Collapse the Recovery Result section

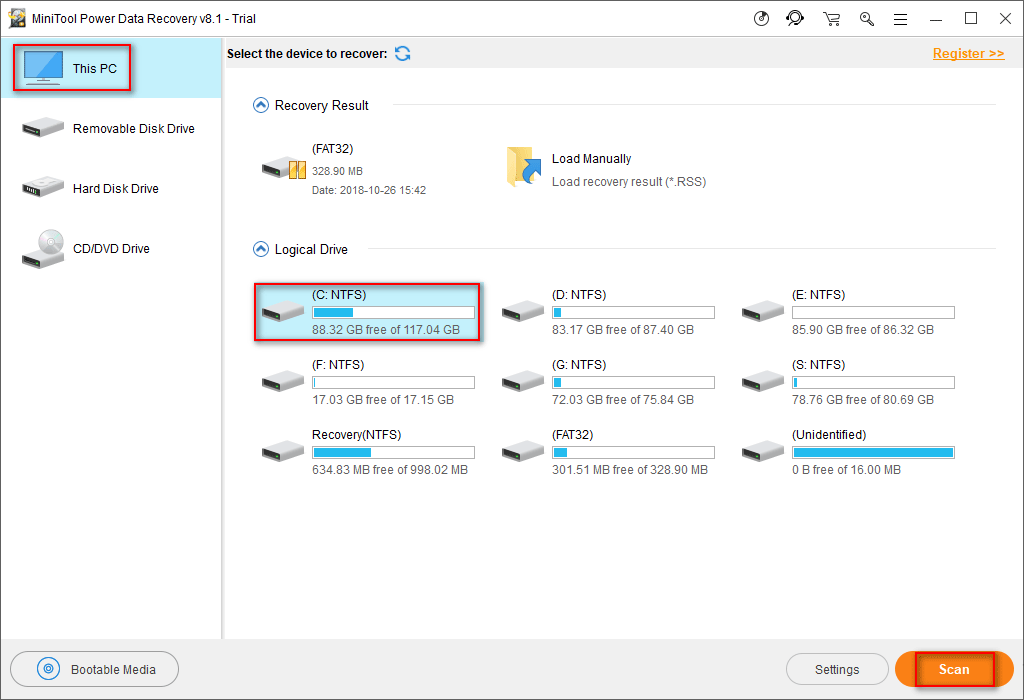(x=261, y=105)
